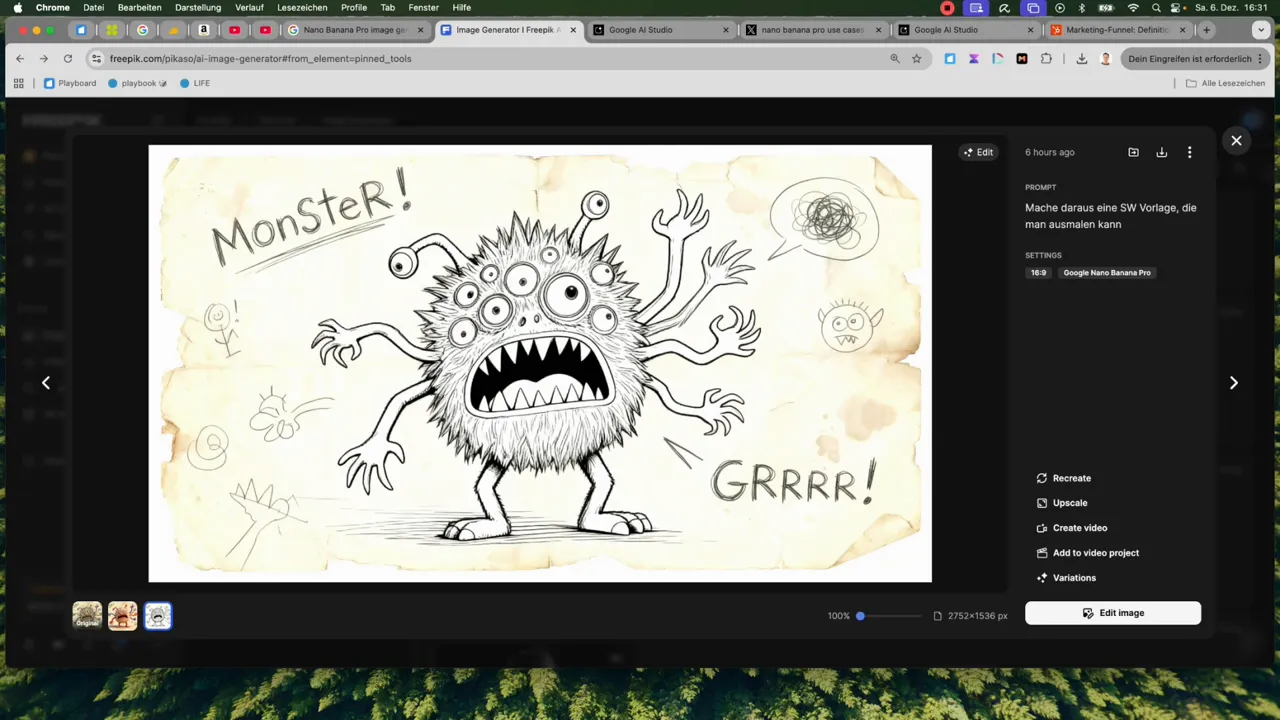The width and height of the screenshot is (1280, 720).
Task: Select the second colored monster thumbnail
Action: point(122,616)
